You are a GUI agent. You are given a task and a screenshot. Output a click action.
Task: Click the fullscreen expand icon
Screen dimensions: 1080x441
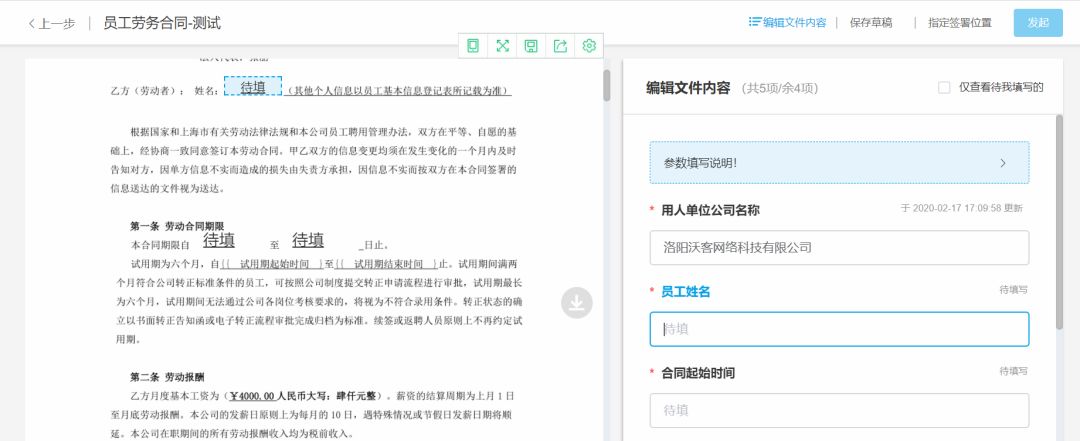pos(502,46)
